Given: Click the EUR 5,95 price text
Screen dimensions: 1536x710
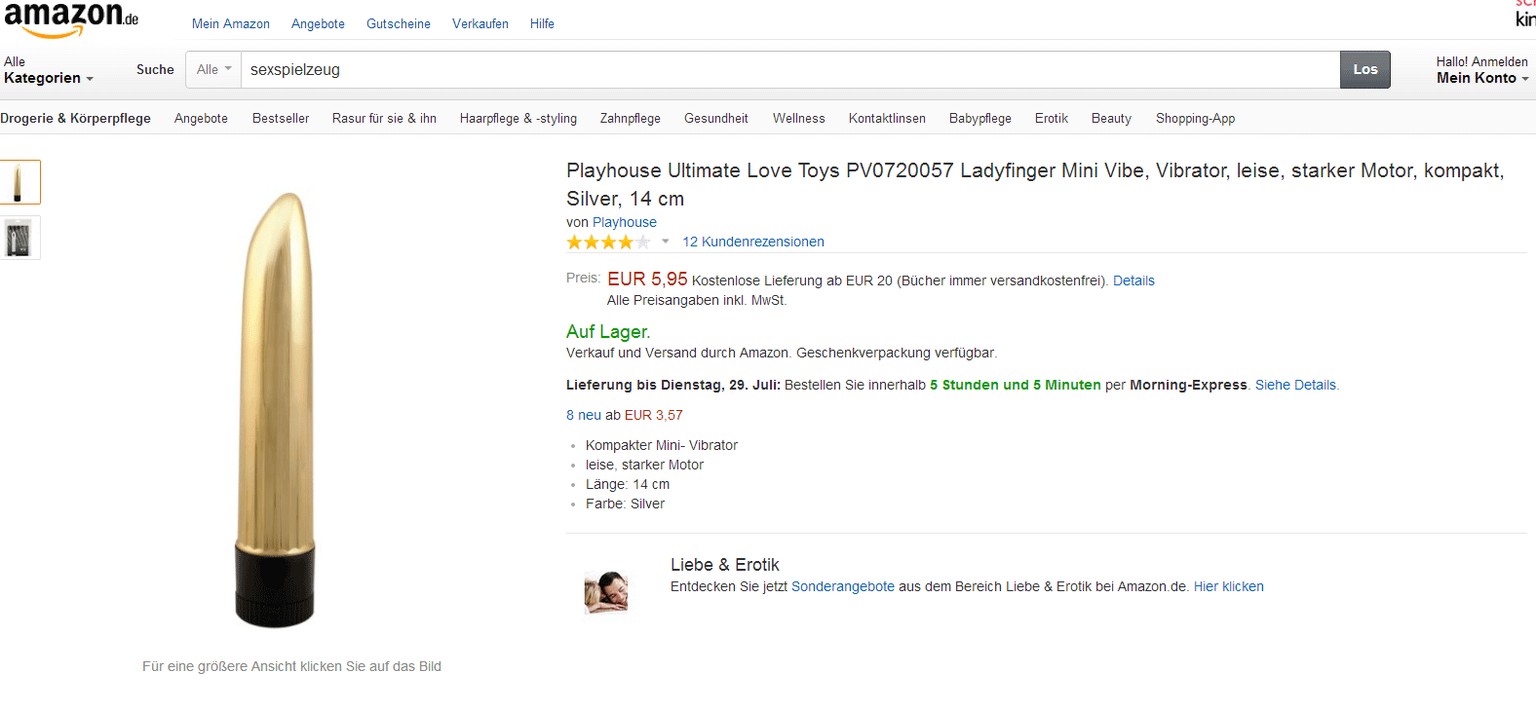Looking at the screenshot, I should point(647,279).
